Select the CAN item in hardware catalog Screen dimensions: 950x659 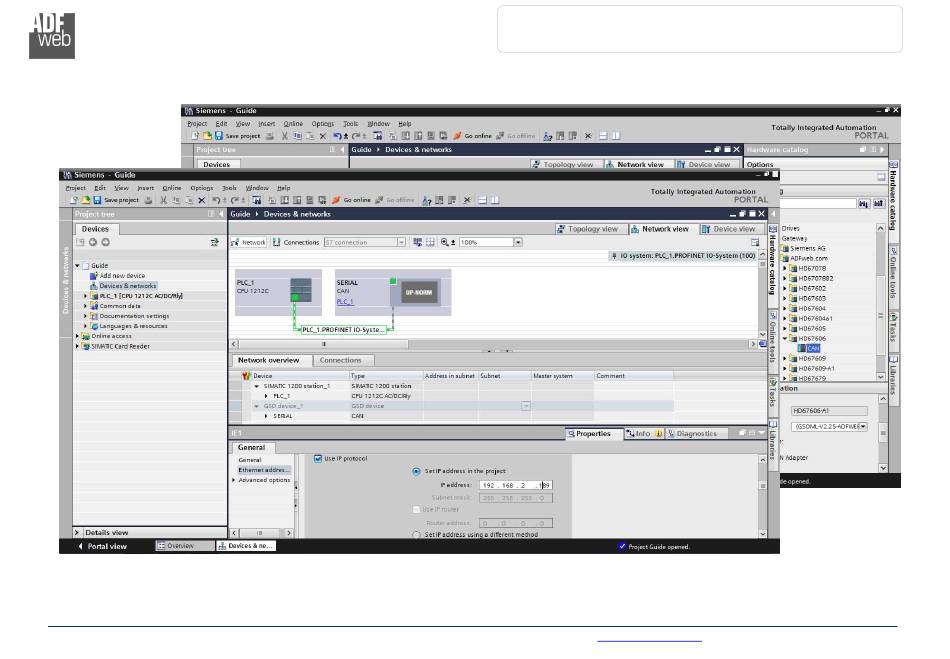[x=812, y=348]
